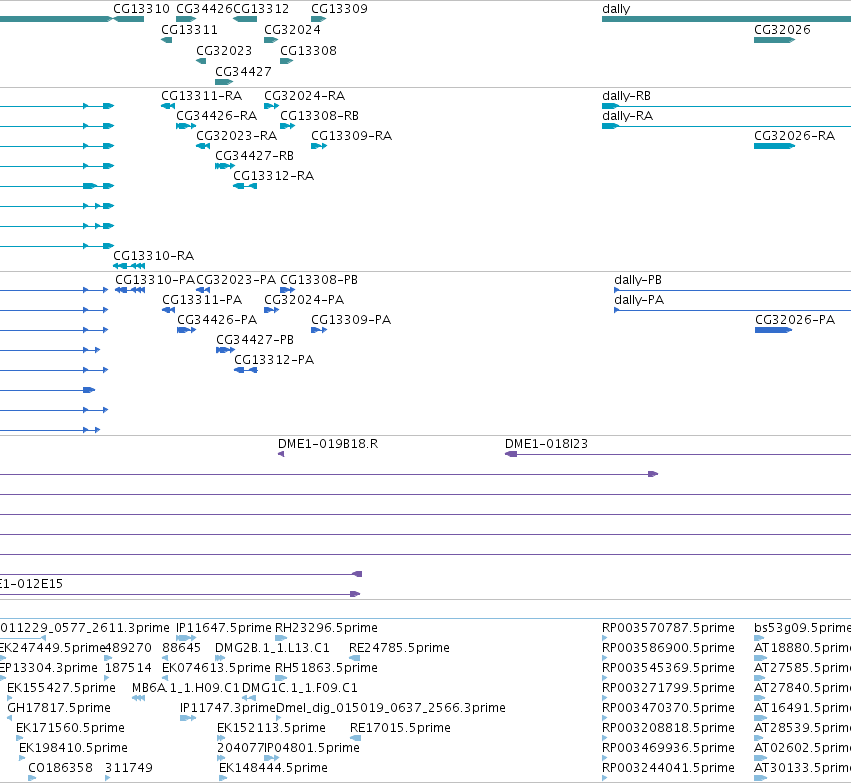Select the CG13308-RB transcript label
Screen dimensions: 851x783
319,116
